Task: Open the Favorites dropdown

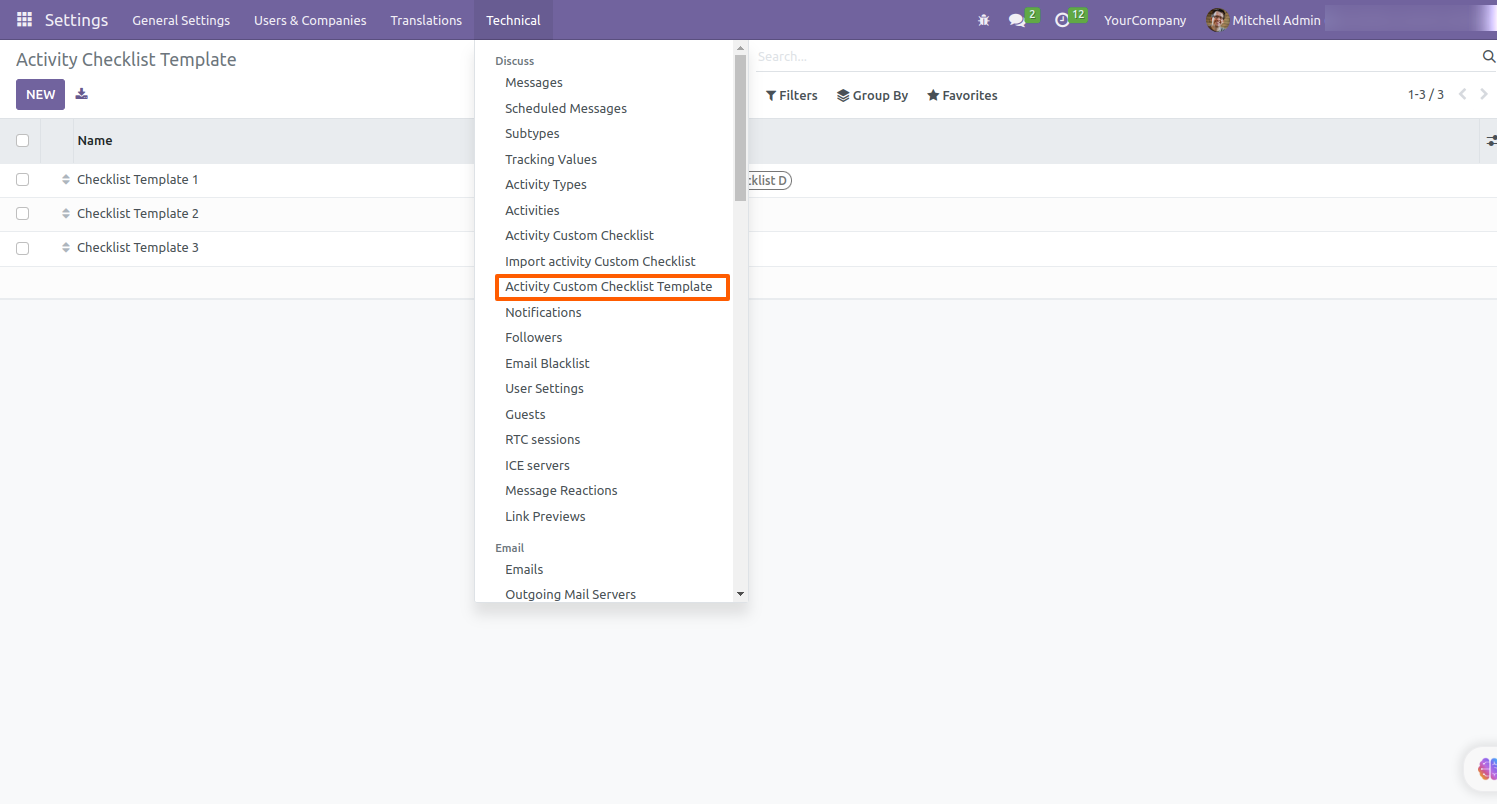Action: [962, 95]
